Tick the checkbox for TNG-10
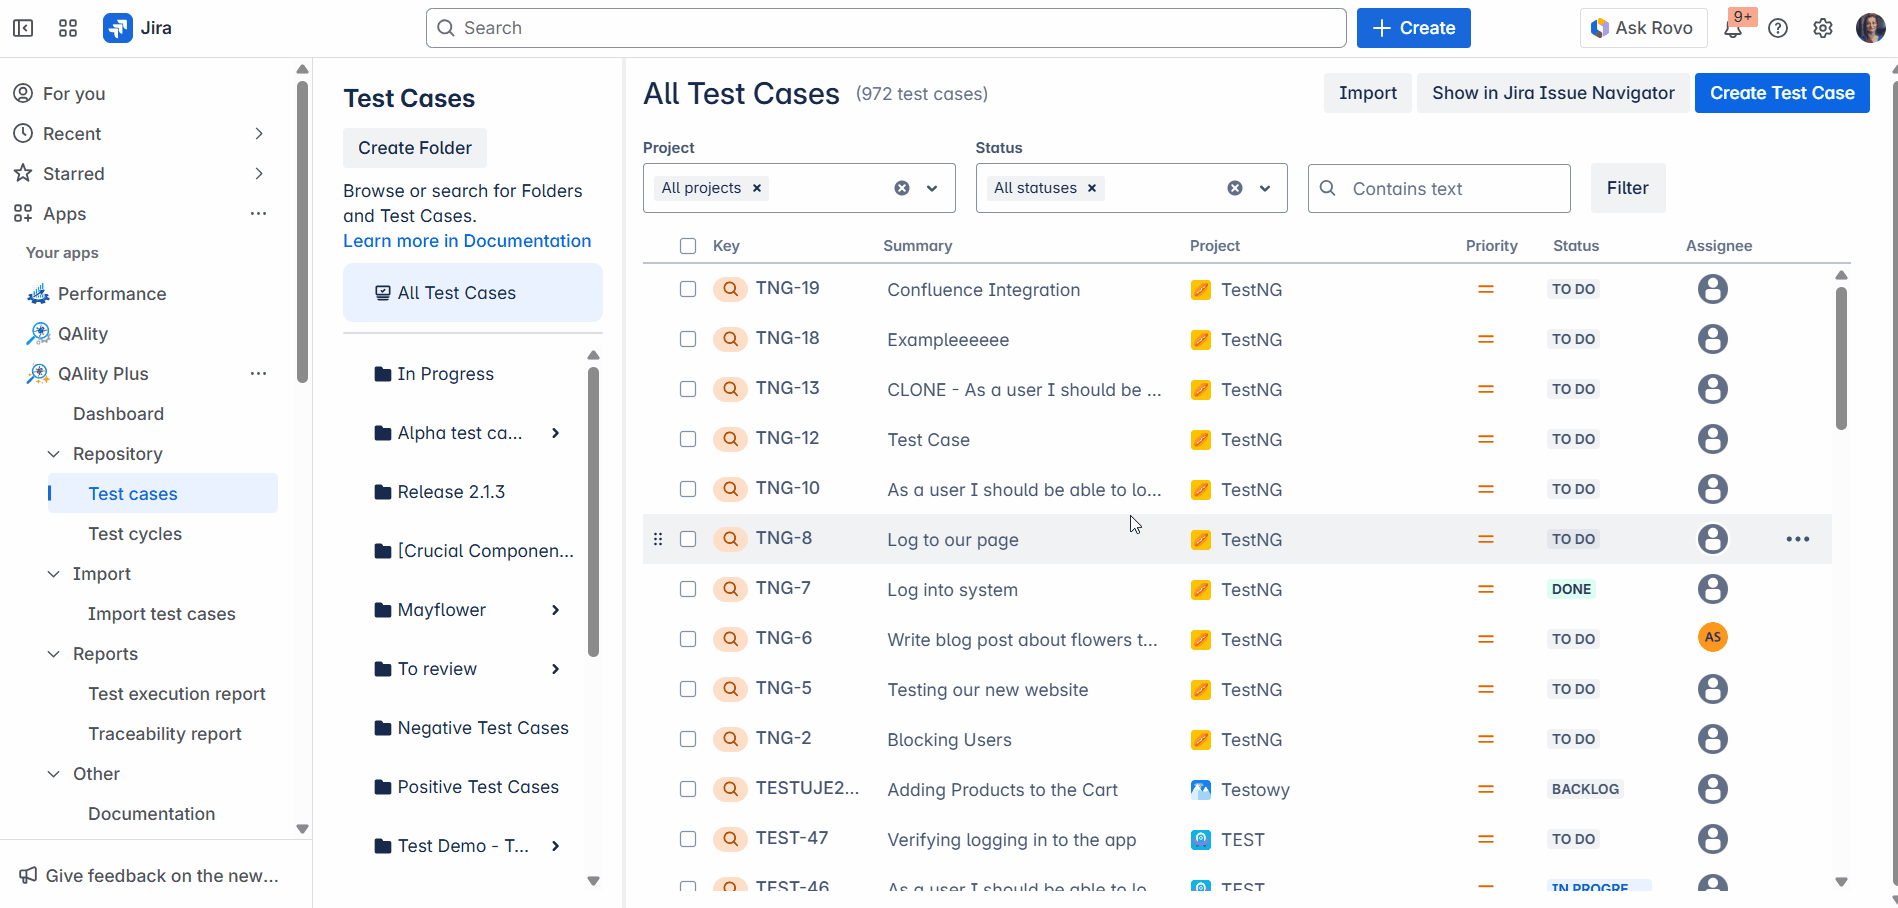The height and width of the screenshot is (908, 1898). [x=688, y=489]
